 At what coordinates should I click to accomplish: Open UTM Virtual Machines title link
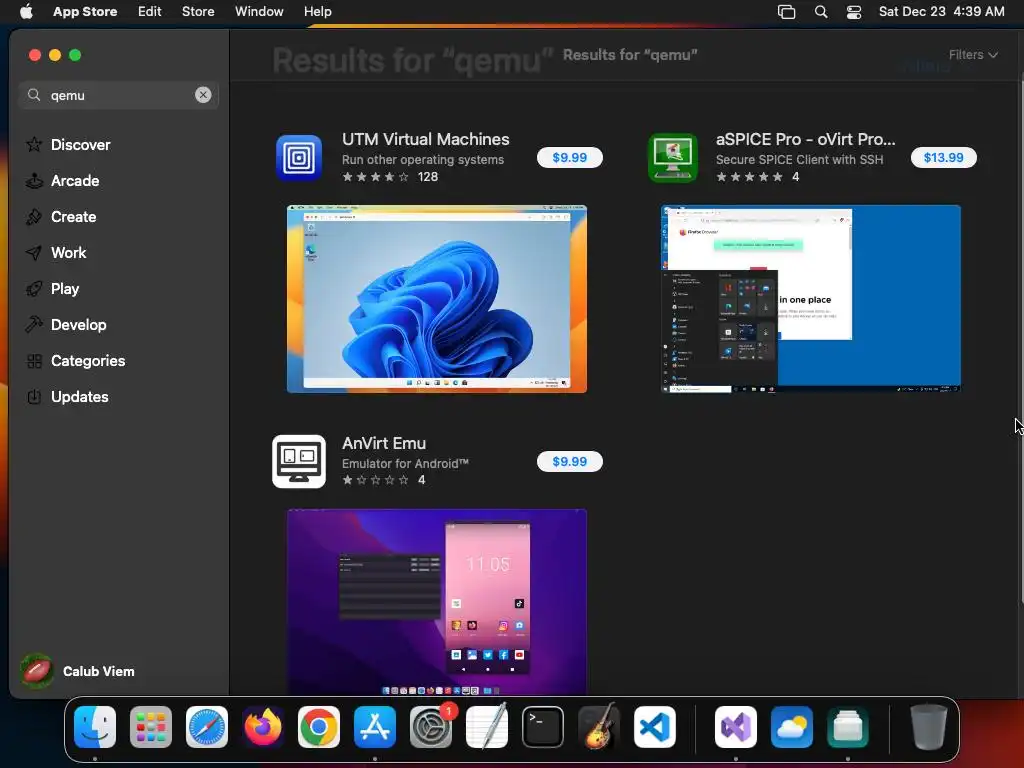(426, 139)
